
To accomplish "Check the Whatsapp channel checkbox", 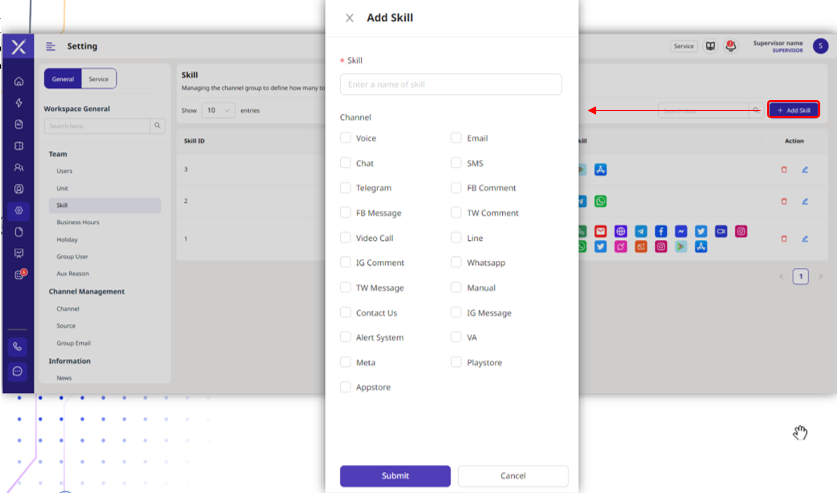I will 456,263.
